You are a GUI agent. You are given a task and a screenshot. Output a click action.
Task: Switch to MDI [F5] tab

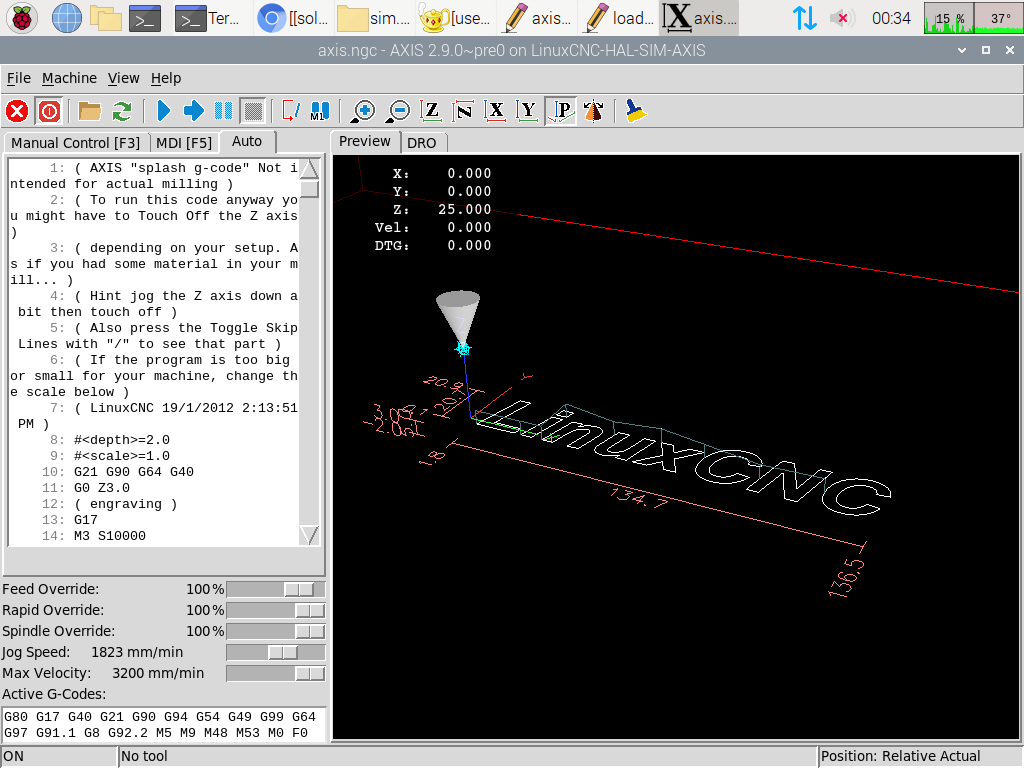tap(184, 143)
